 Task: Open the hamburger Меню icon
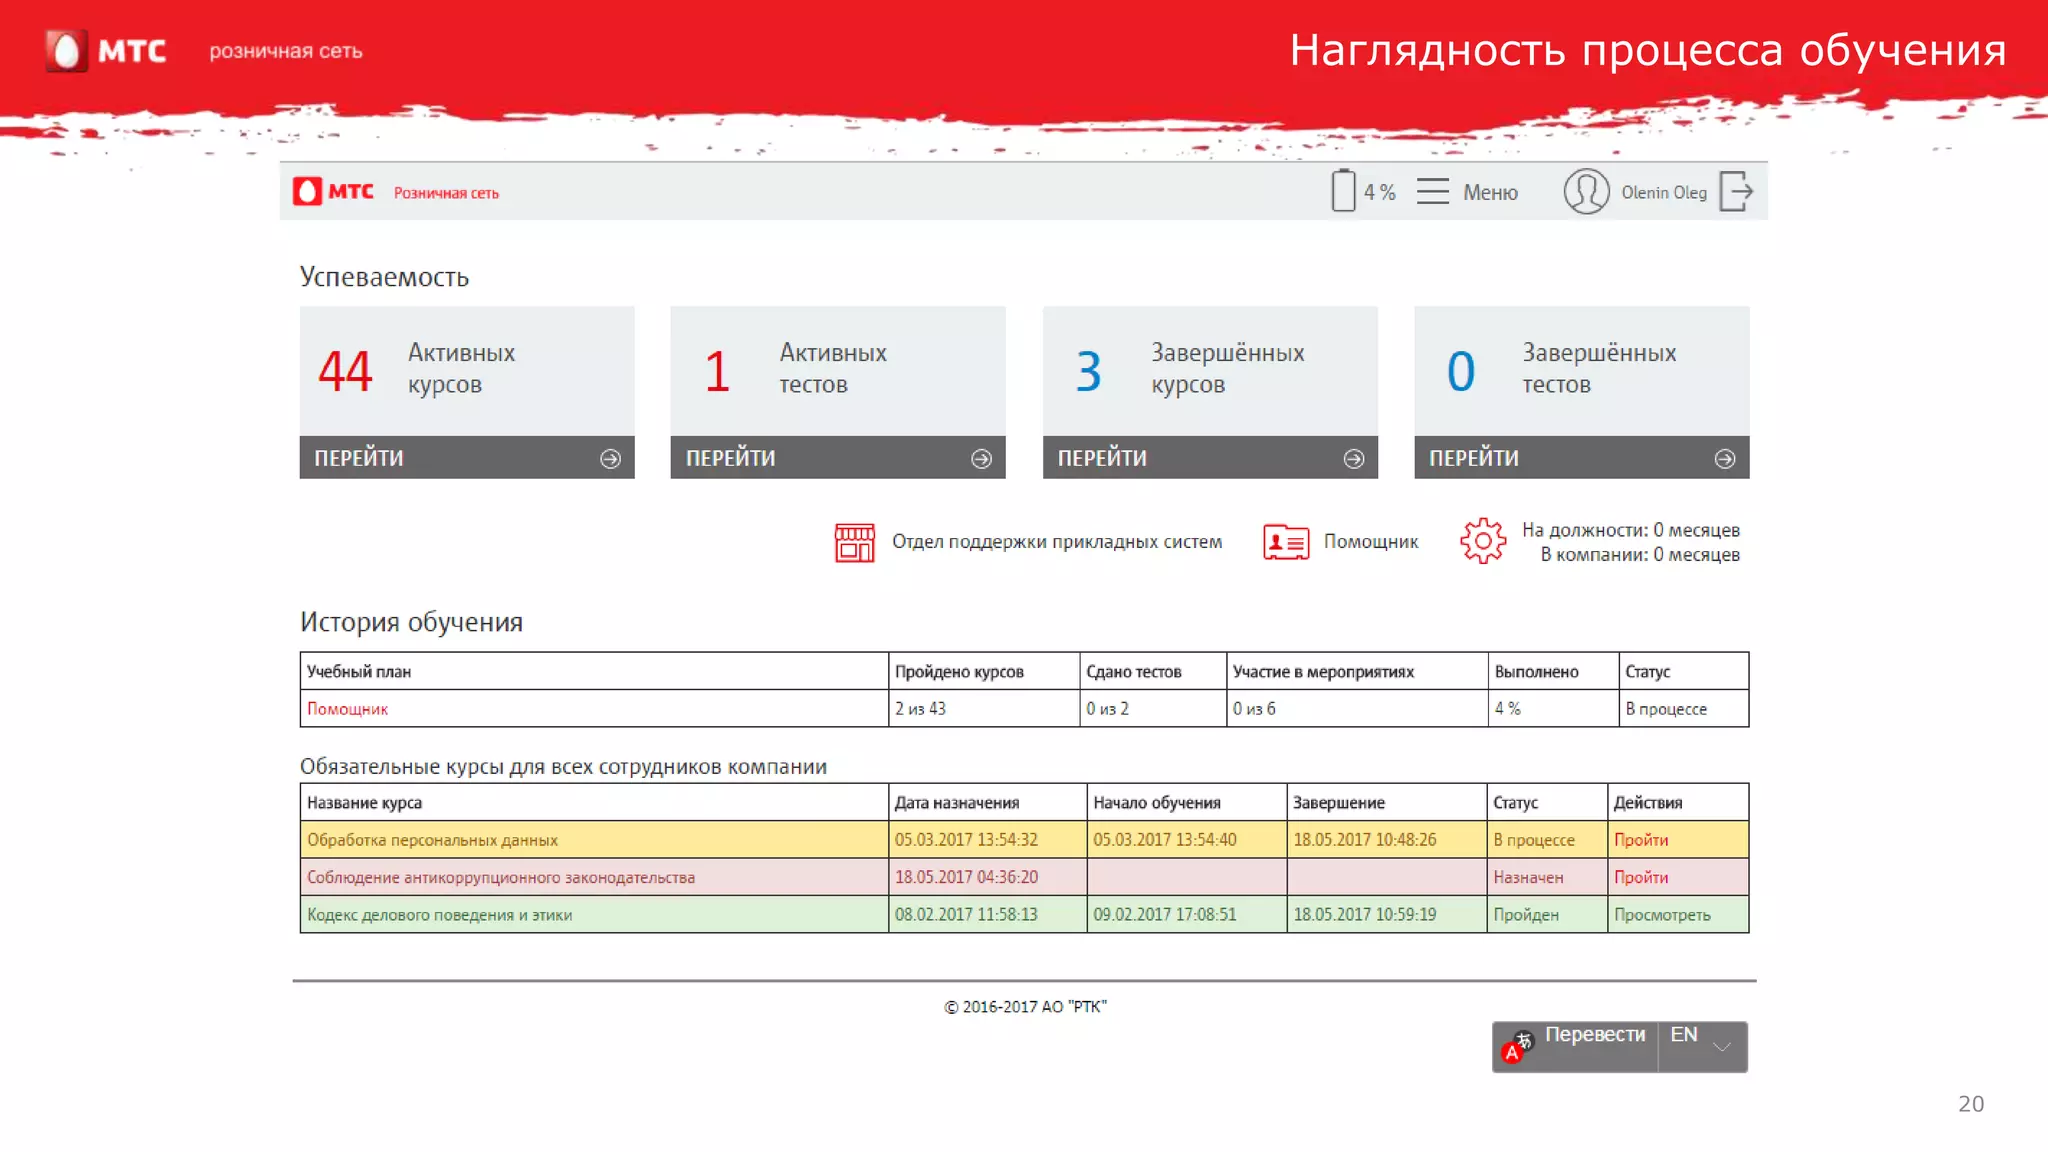point(1432,191)
